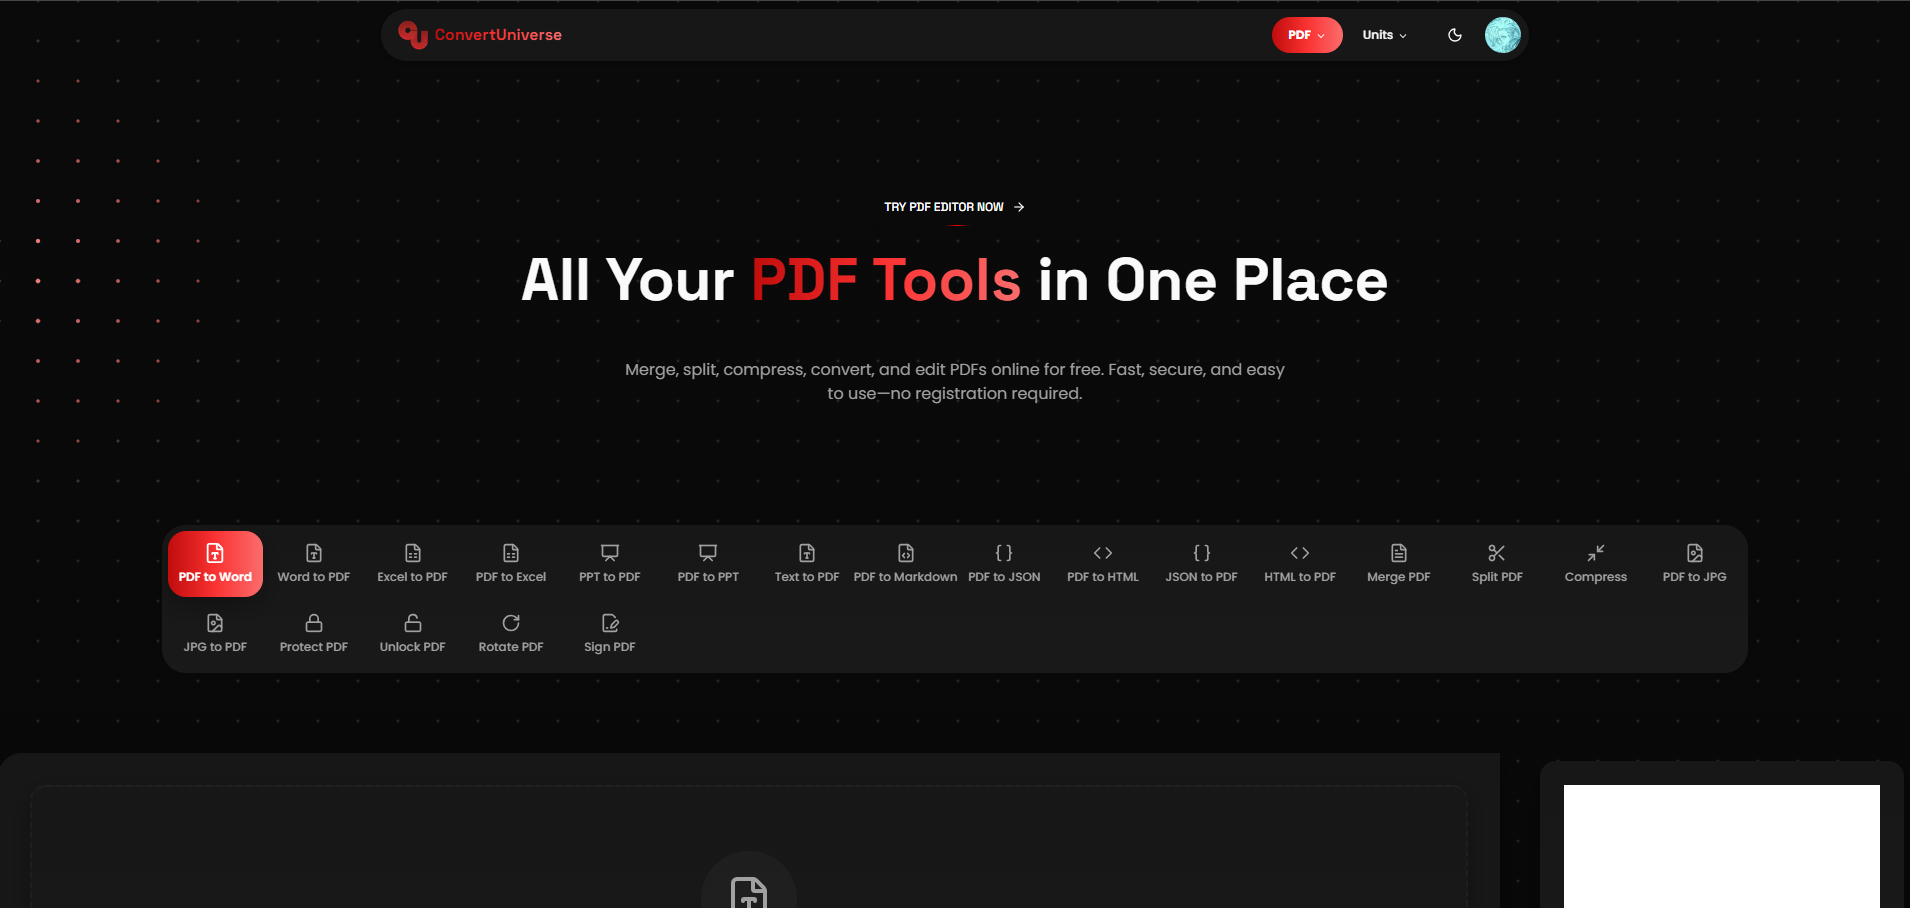1910x908 pixels.
Task: Open the PDF to Markdown converter
Action: (x=905, y=563)
